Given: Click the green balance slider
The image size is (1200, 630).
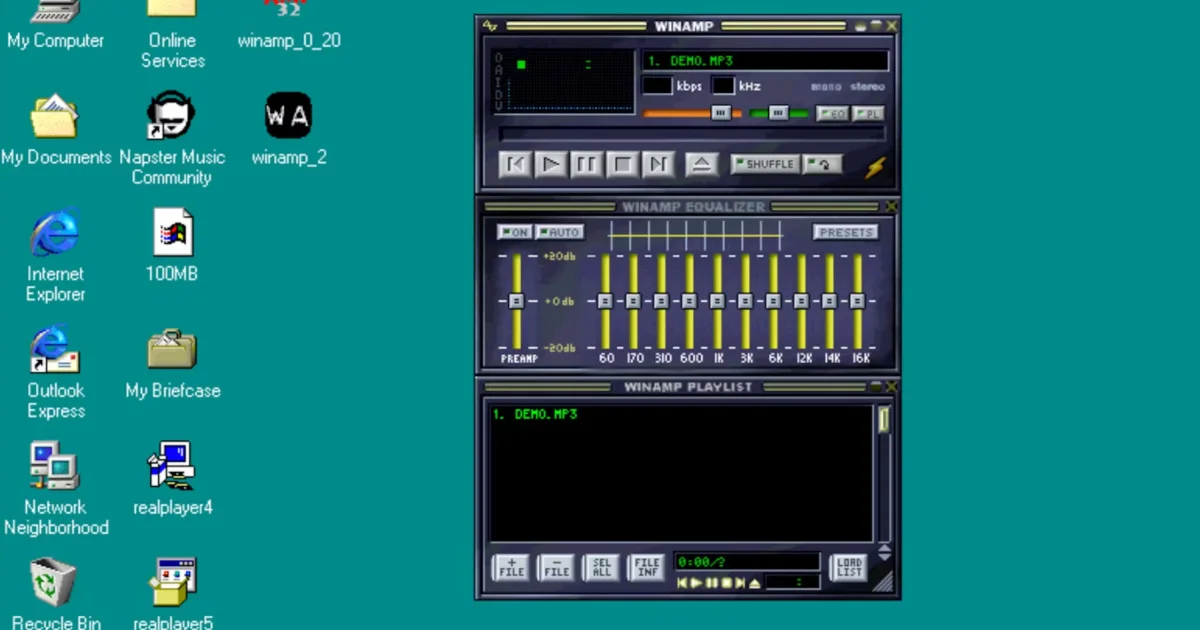Looking at the screenshot, I should coord(779,113).
